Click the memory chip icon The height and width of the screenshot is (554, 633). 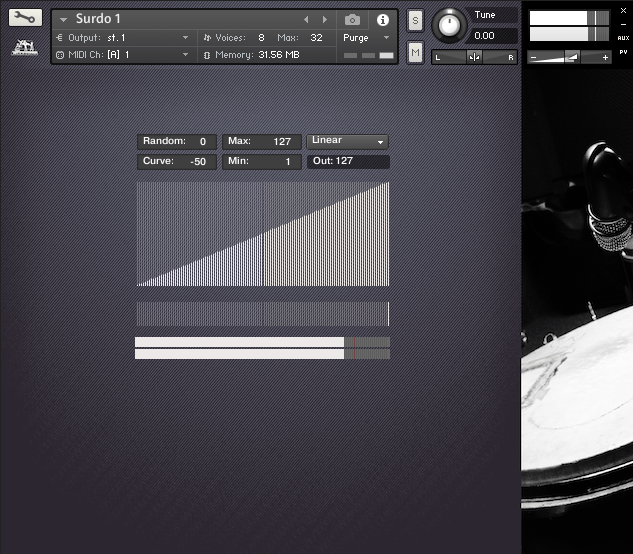[x=207, y=55]
